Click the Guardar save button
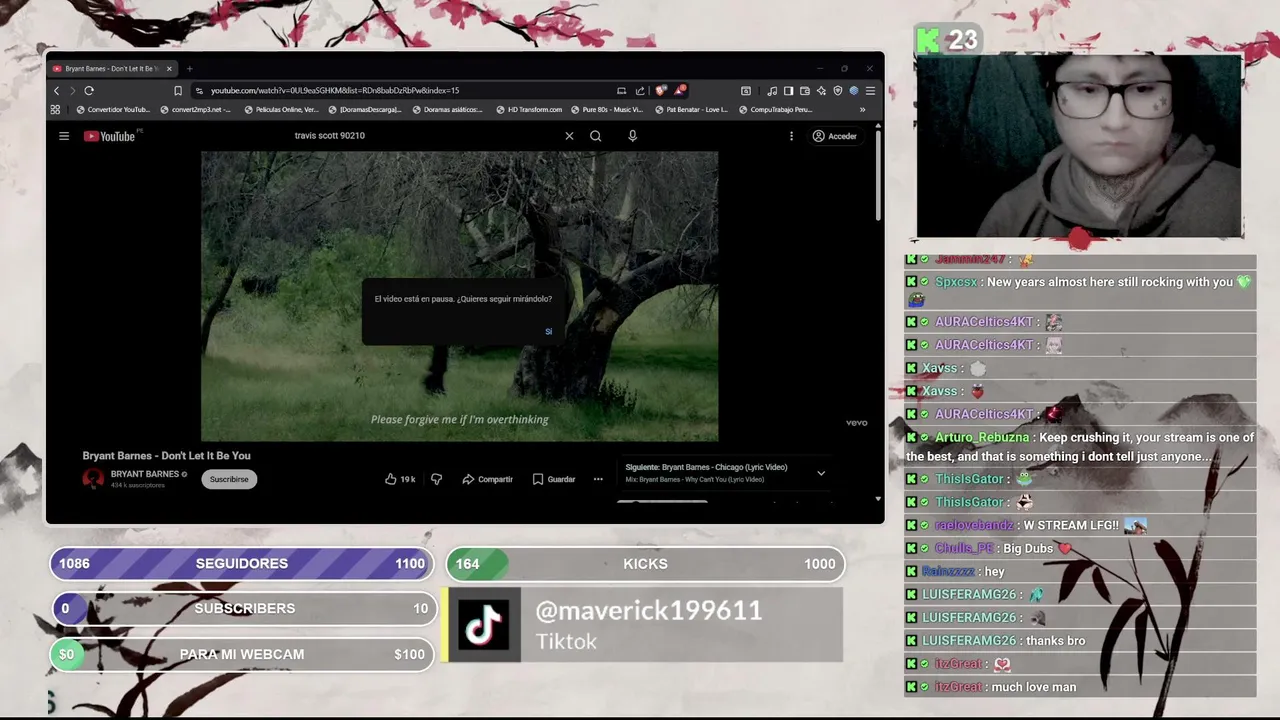The height and width of the screenshot is (720, 1280). pyautogui.click(x=553, y=479)
